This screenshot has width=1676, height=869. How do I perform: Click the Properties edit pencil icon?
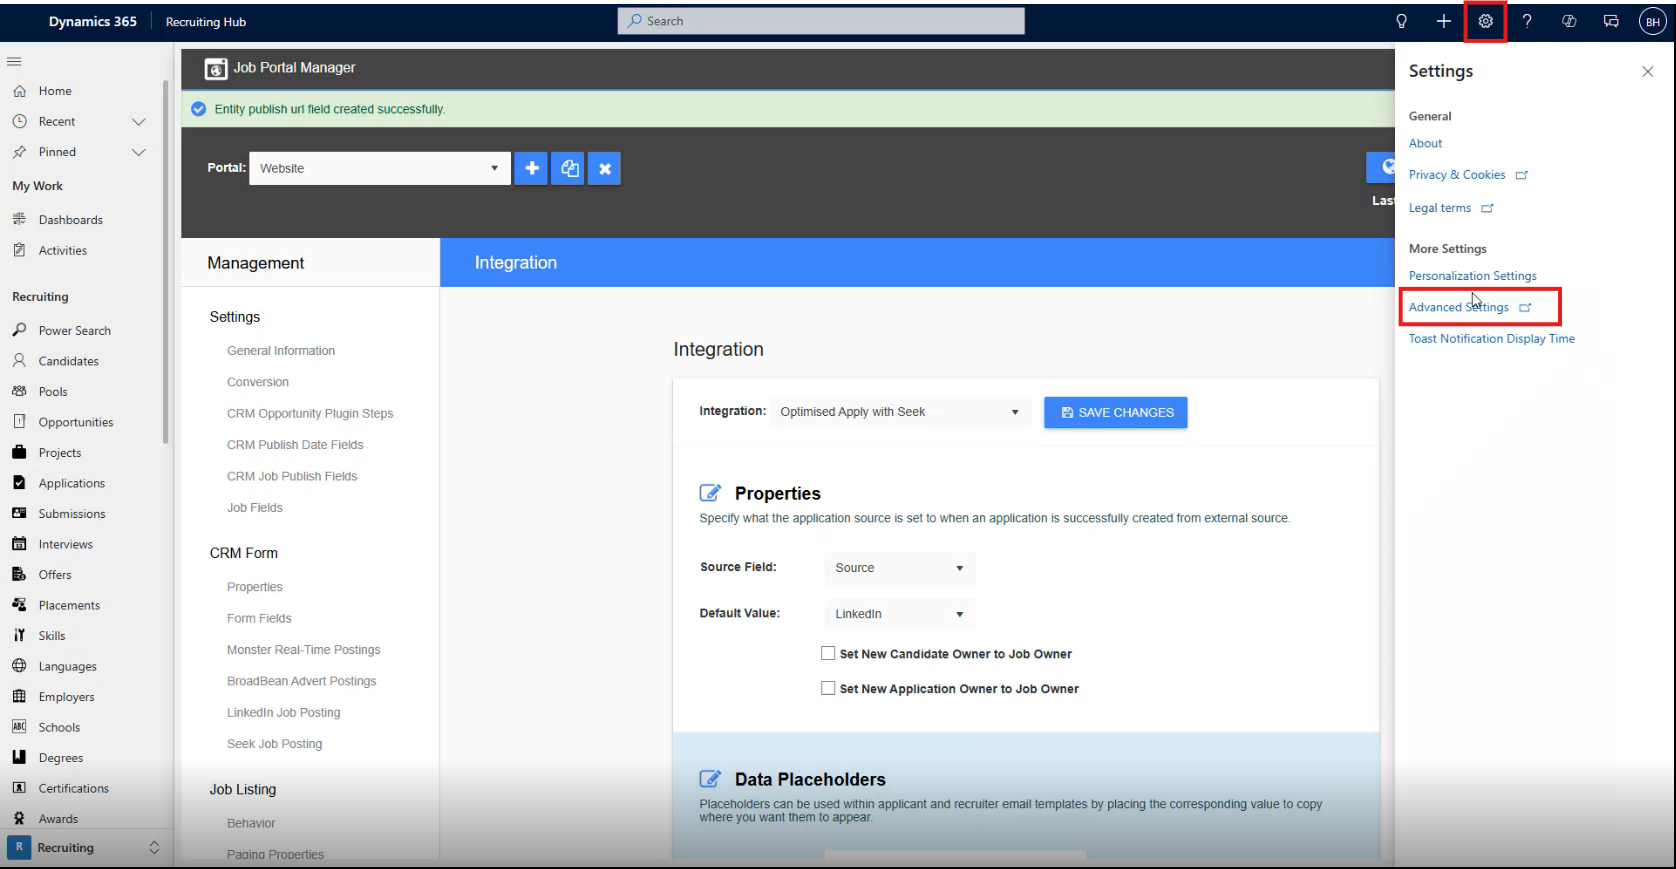click(710, 493)
